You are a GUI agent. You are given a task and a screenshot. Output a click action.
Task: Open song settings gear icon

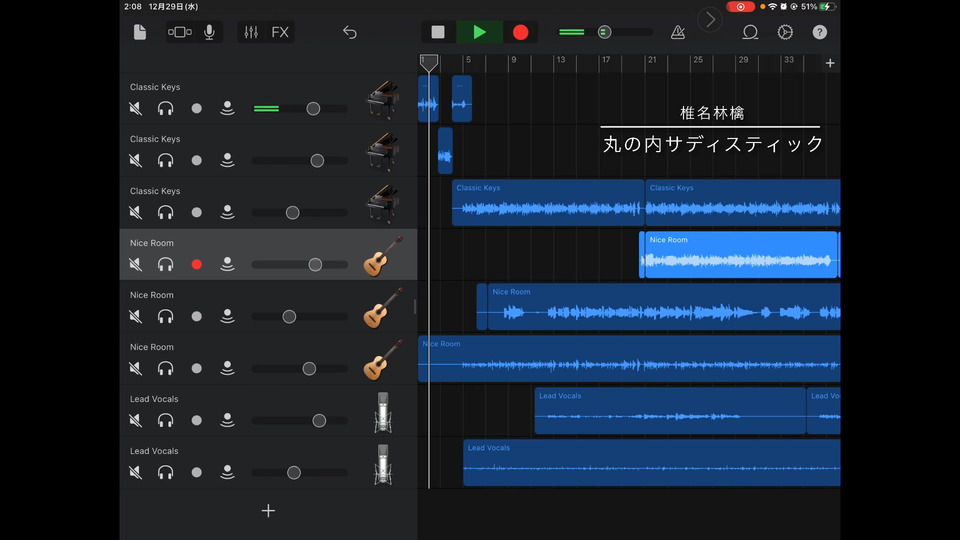785,32
